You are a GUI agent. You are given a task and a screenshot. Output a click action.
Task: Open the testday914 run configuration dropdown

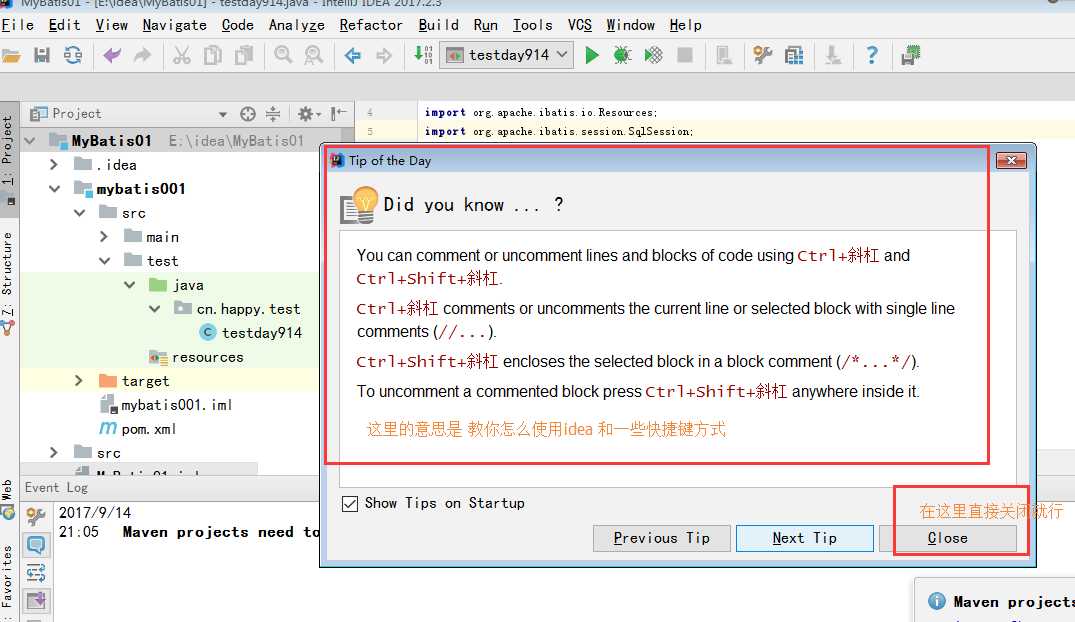[x=505, y=55]
